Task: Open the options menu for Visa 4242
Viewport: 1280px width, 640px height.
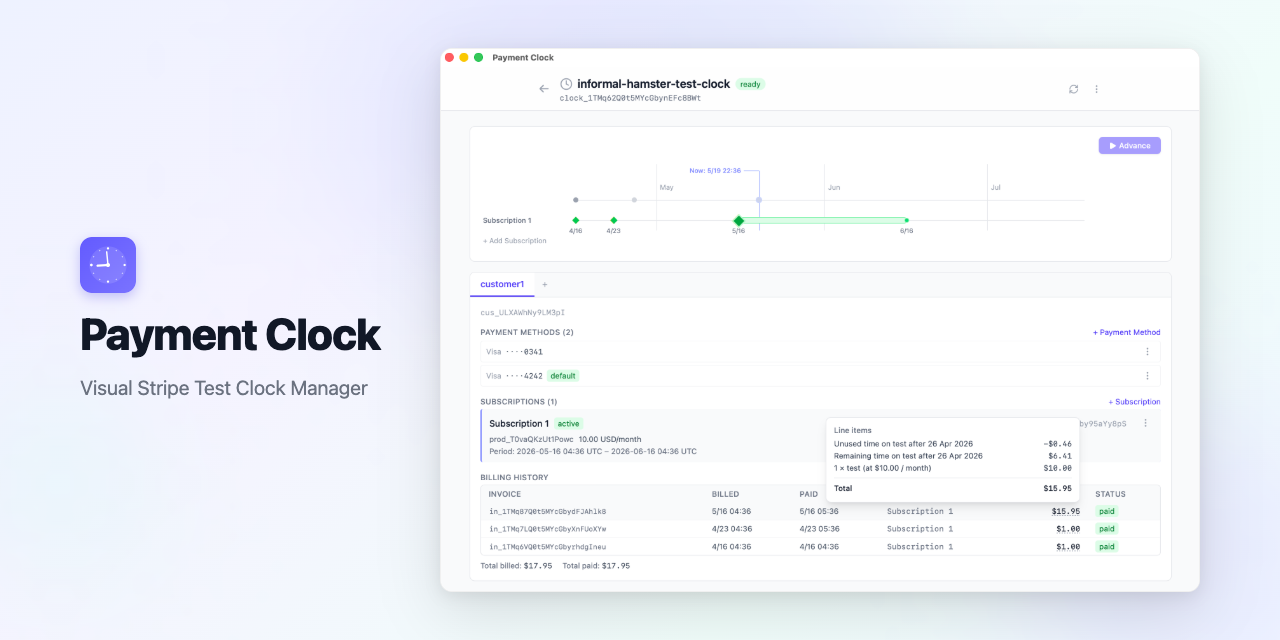Action: point(1147,376)
